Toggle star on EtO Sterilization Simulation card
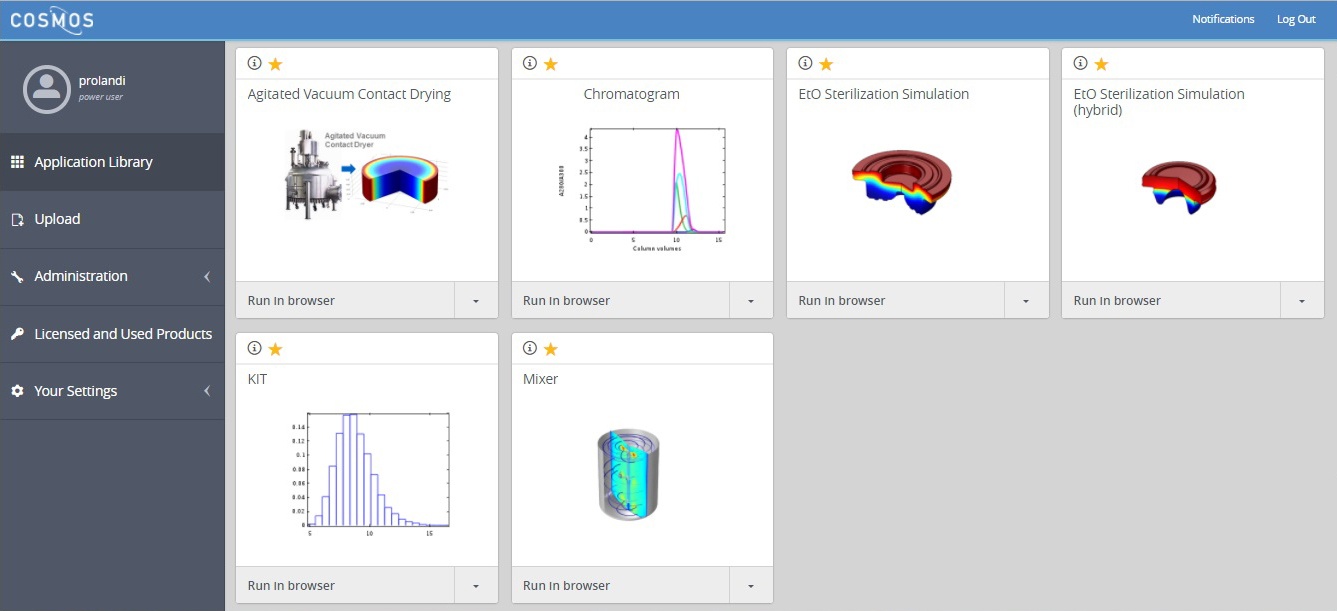 pyautogui.click(x=826, y=64)
